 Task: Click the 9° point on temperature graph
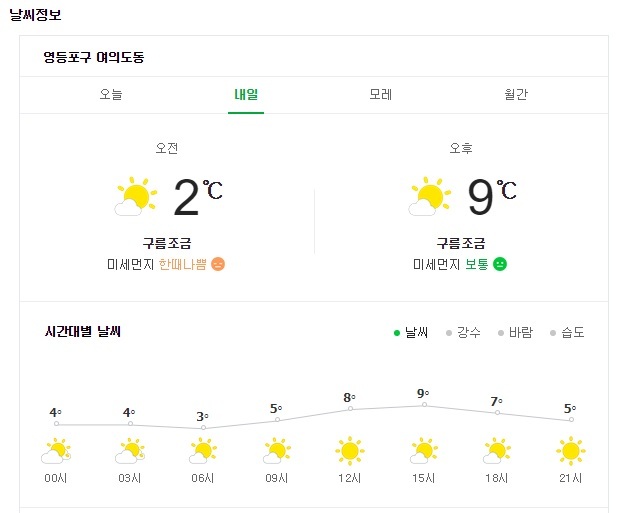[x=424, y=405]
